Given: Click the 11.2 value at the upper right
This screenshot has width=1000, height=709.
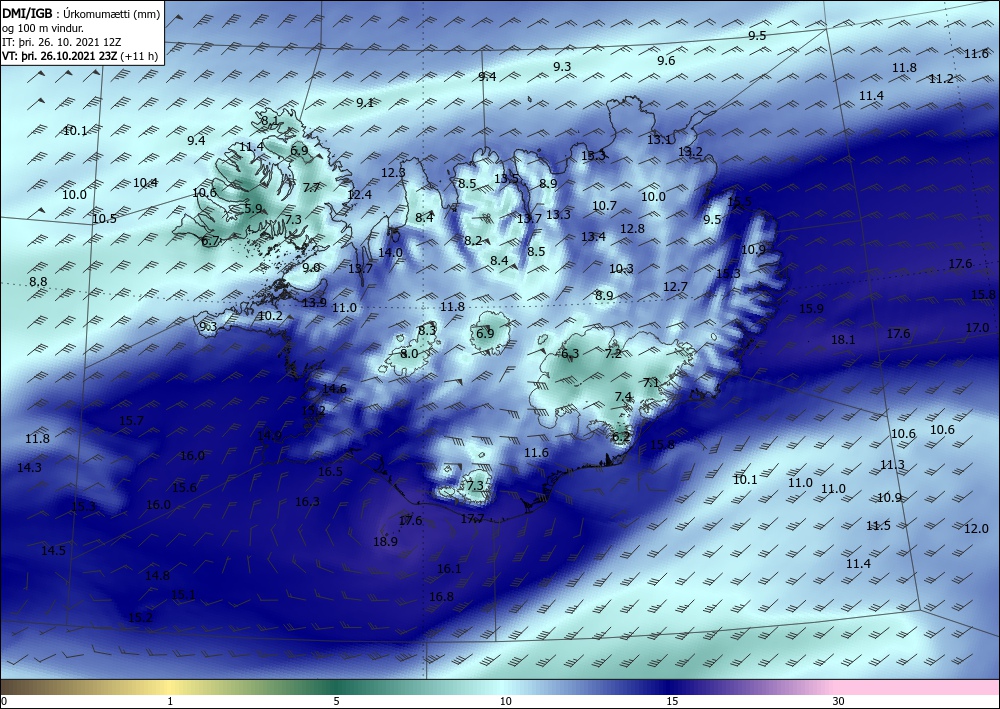Looking at the screenshot, I should (941, 78).
